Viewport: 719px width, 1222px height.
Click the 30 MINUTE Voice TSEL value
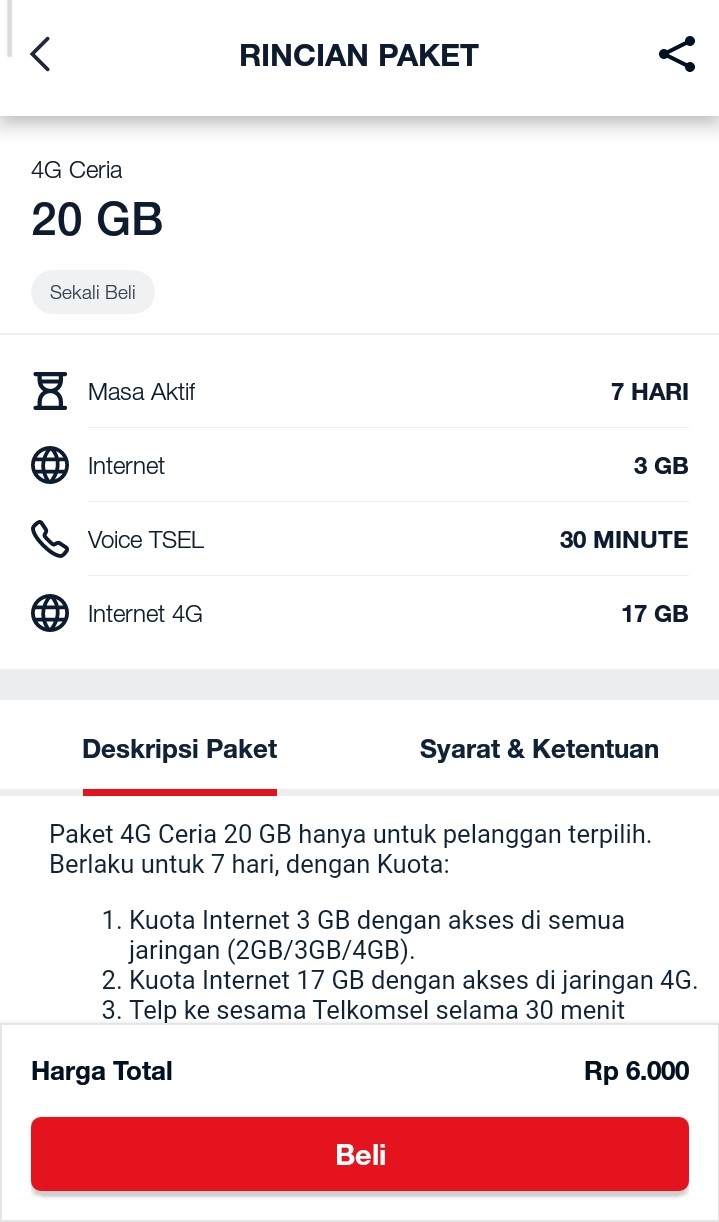(624, 539)
